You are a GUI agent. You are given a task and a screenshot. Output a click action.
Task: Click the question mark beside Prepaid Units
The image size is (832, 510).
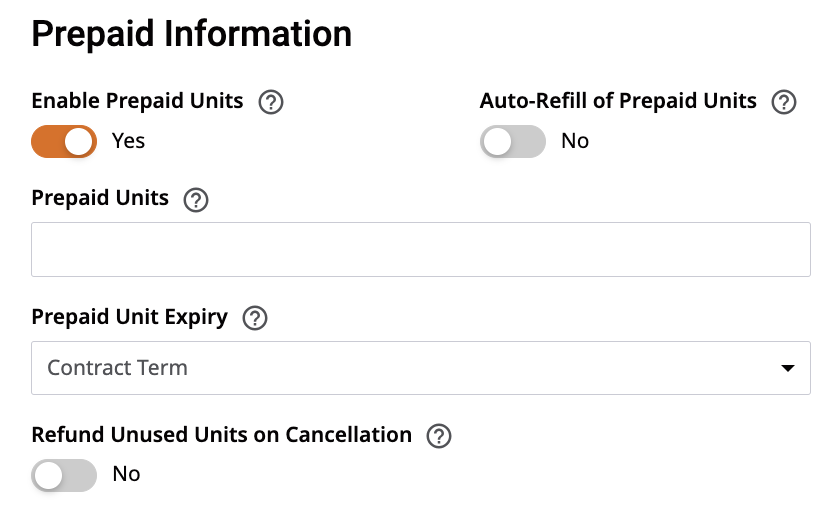tap(196, 200)
